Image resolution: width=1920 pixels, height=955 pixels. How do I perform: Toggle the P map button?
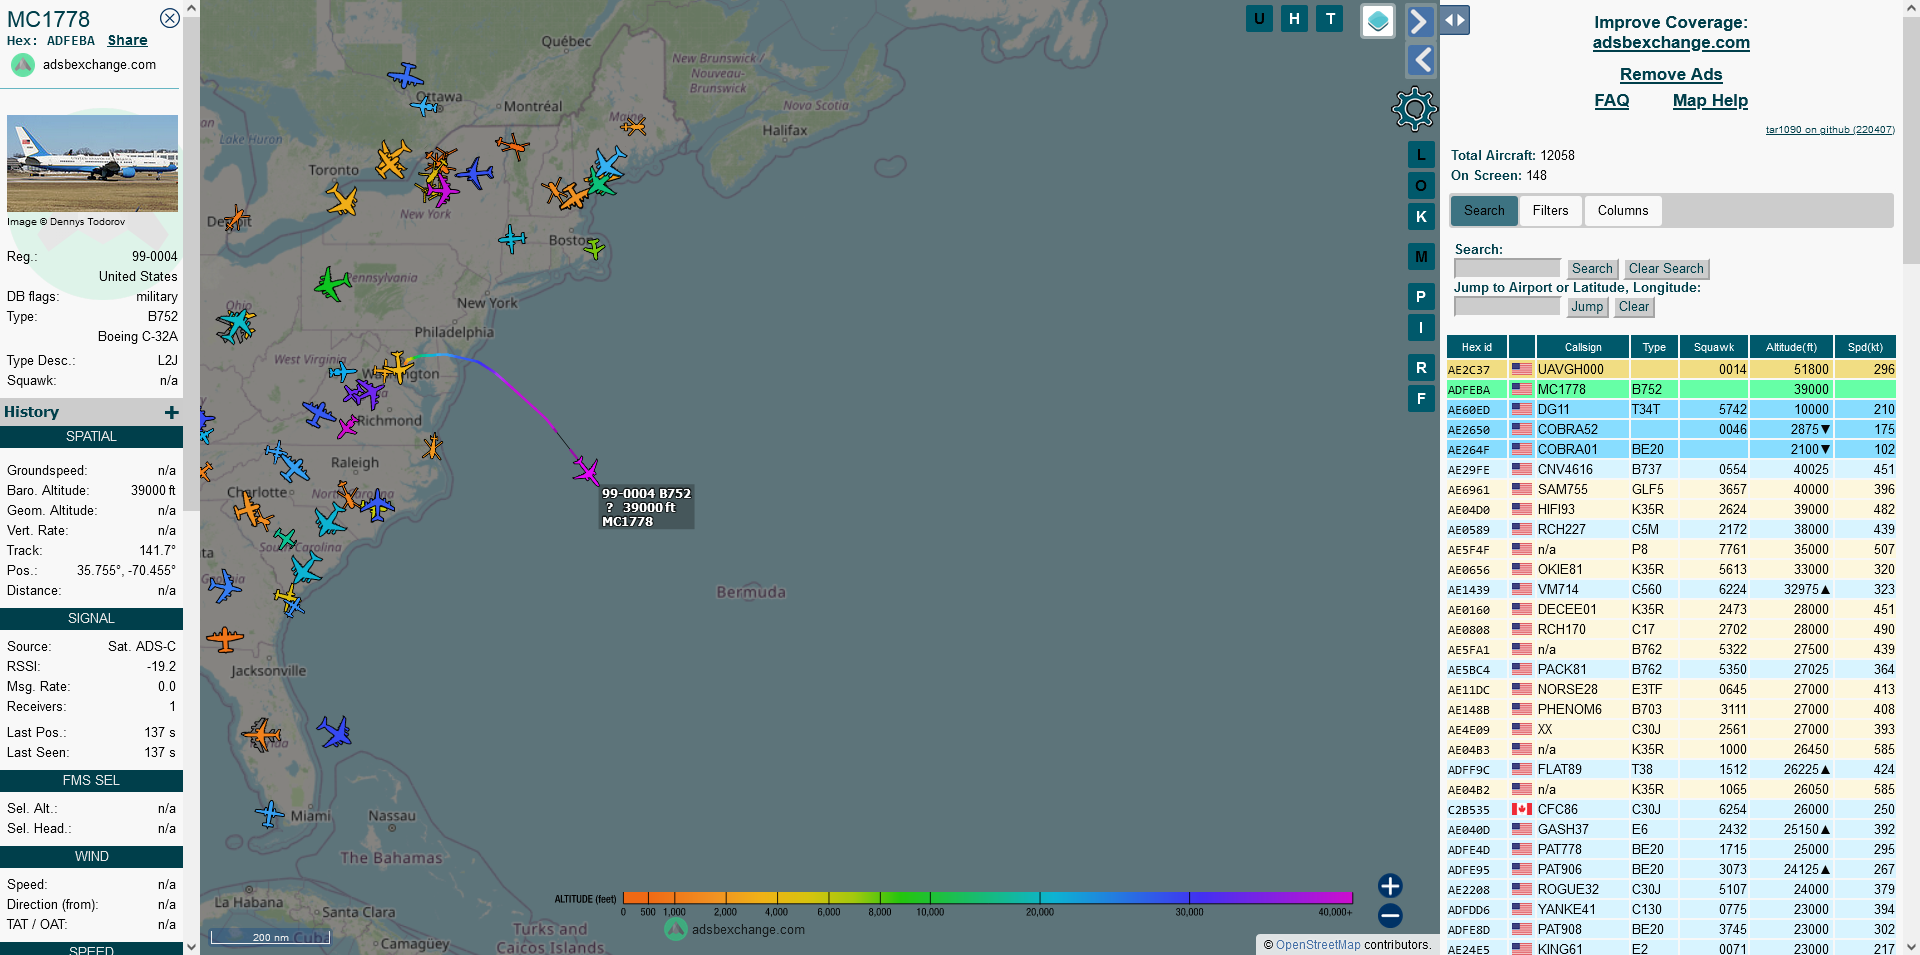pyautogui.click(x=1421, y=297)
